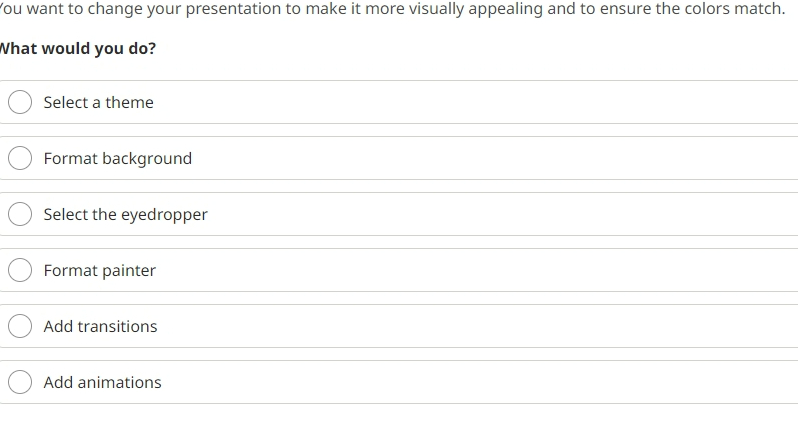The image size is (798, 423).
Task: Choose the 'Format background' radio circle
Action: [x=20, y=158]
